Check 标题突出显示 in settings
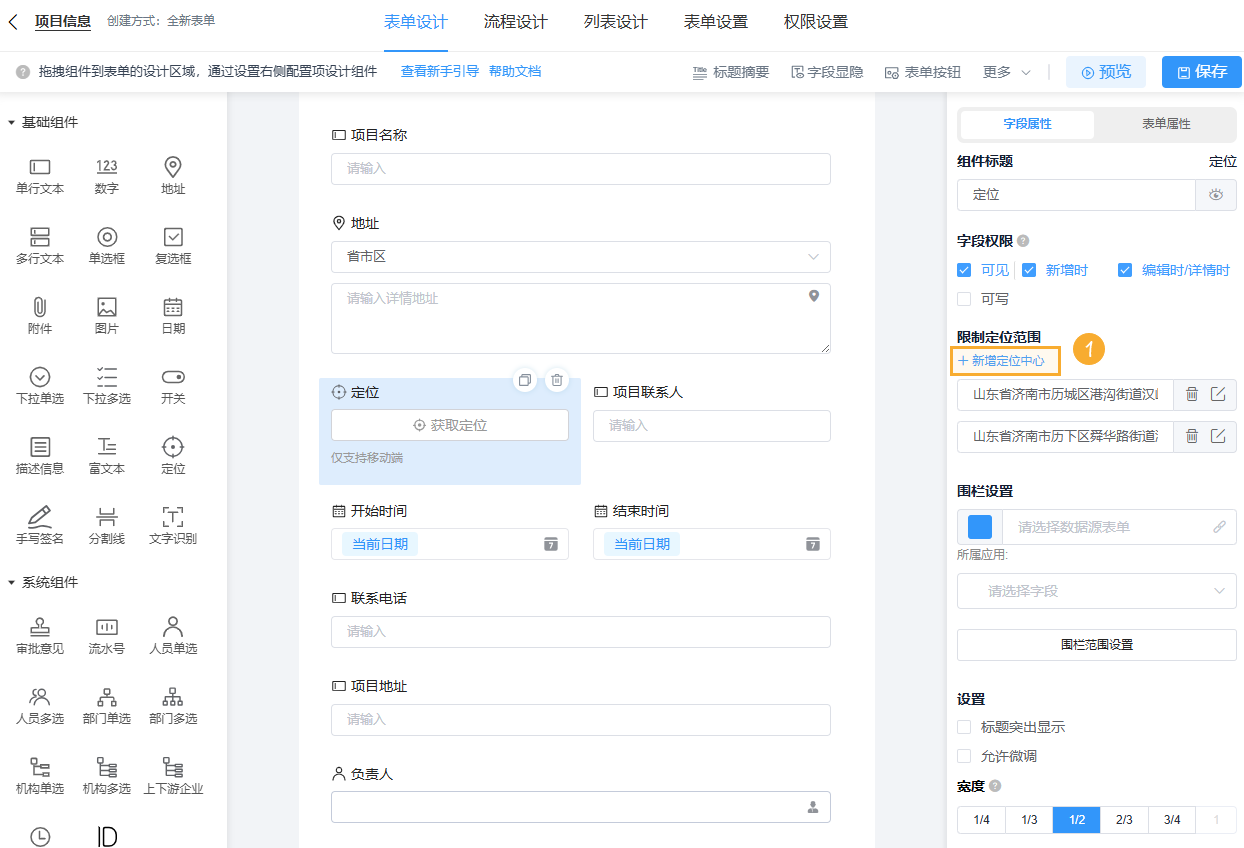The width and height of the screenshot is (1244, 848). coord(964,728)
